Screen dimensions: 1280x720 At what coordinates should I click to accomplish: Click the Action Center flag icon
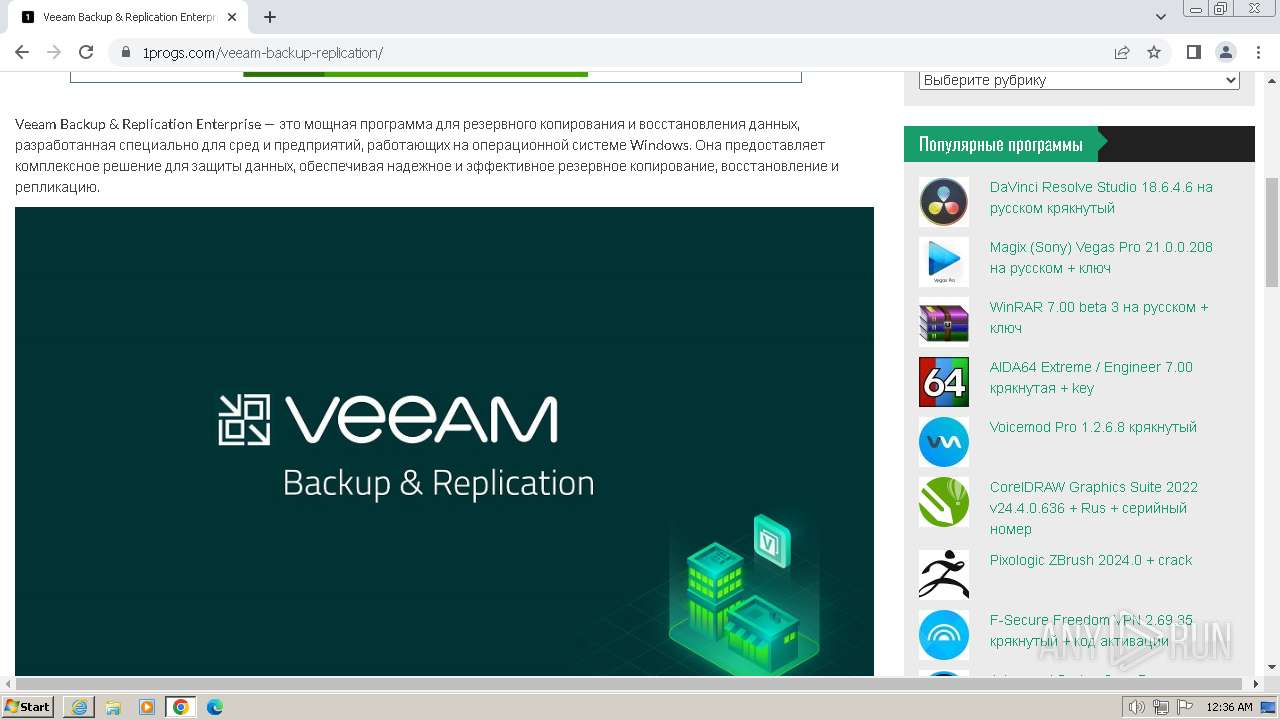point(1185,707)
